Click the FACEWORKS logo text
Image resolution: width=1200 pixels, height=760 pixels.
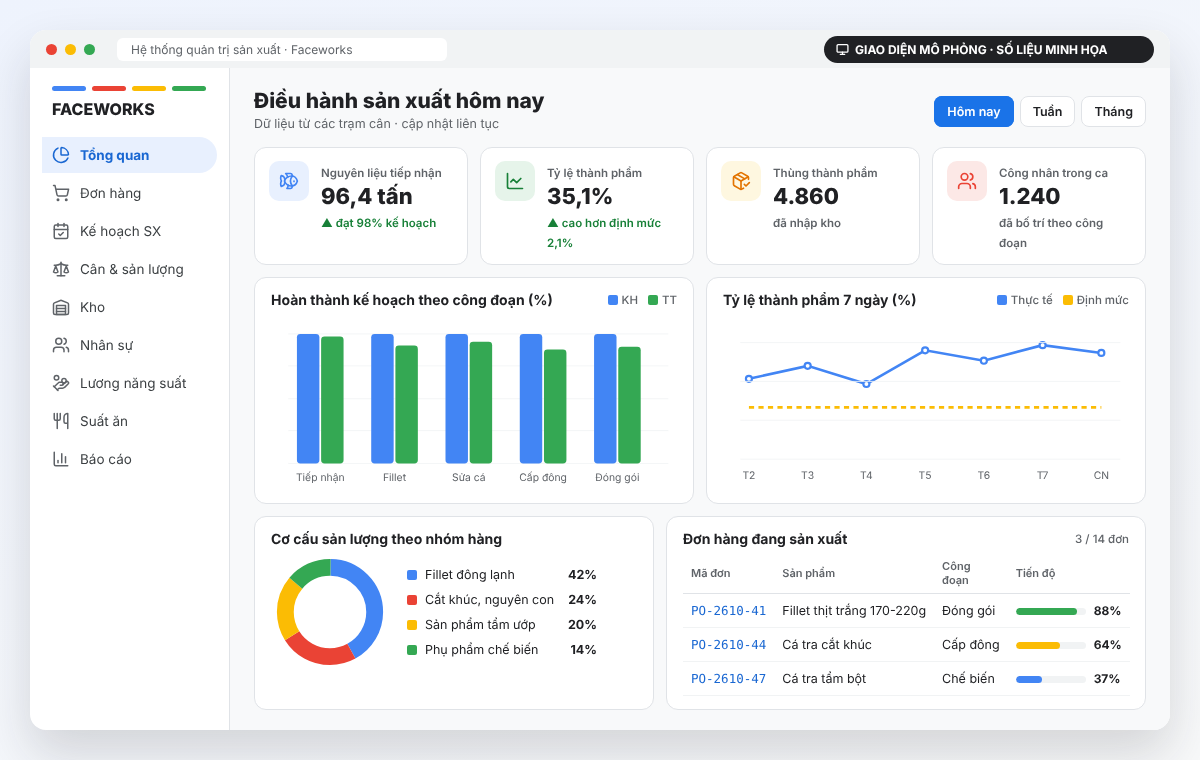click(x=103, y=110)
